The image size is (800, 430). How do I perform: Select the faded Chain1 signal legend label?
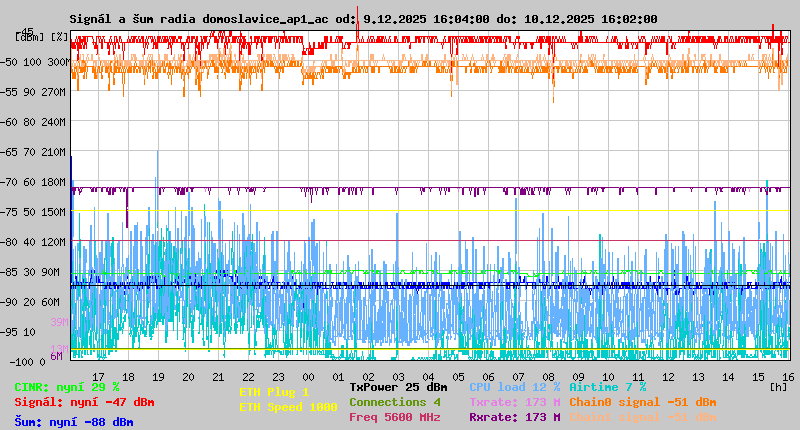point(641,417)
